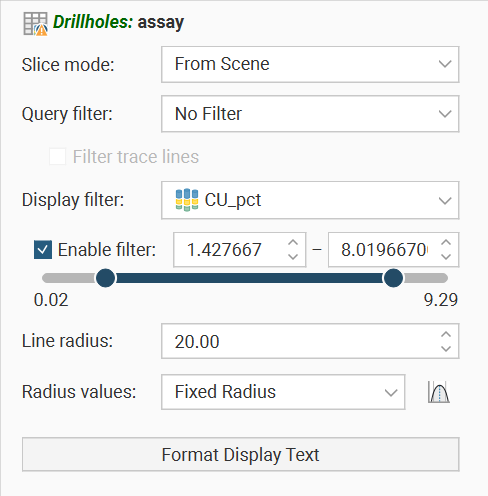Increase the maximum filter value spinner

(x=446, y=243)
